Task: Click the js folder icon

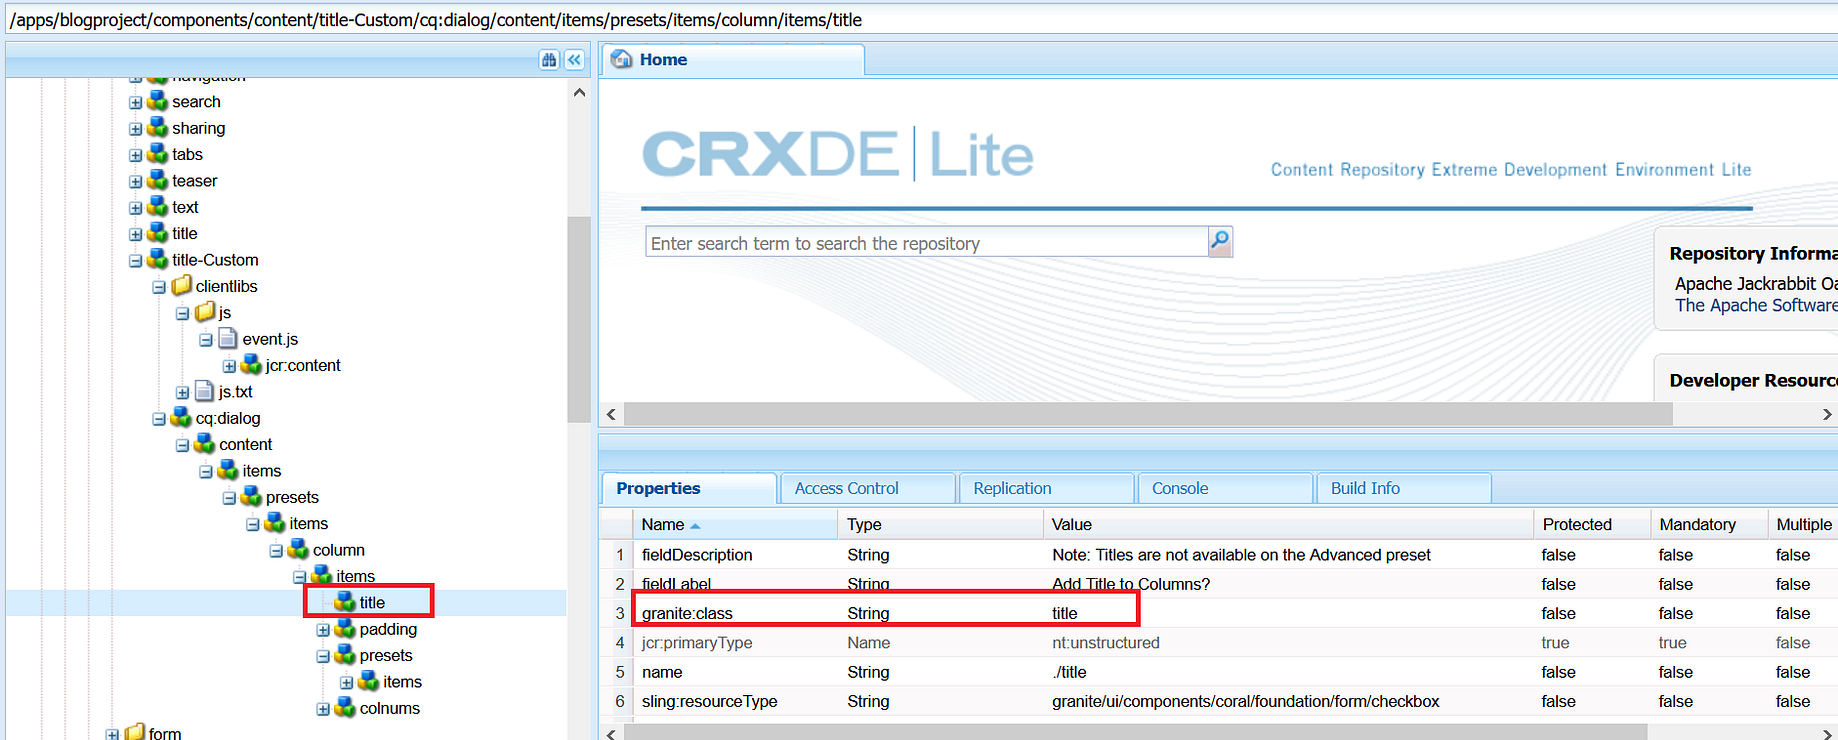Action: (205, 312)
